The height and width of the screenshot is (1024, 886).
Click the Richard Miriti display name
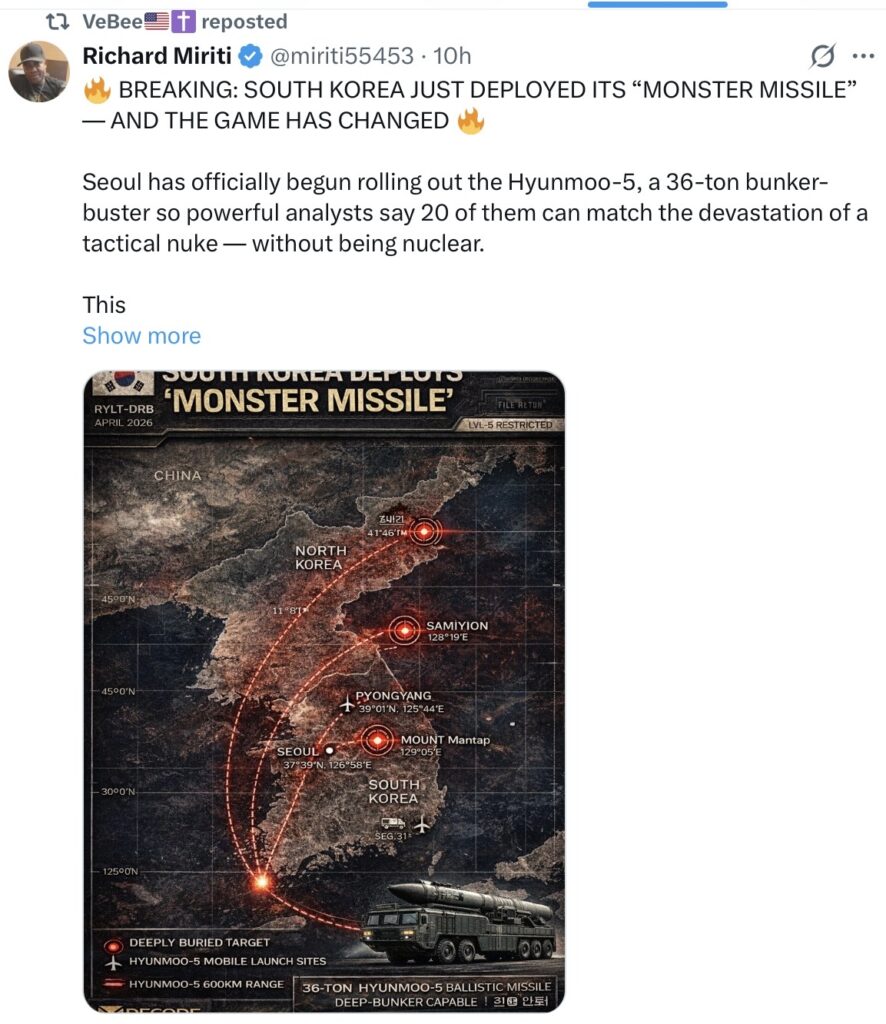click(x=157, y=56)
